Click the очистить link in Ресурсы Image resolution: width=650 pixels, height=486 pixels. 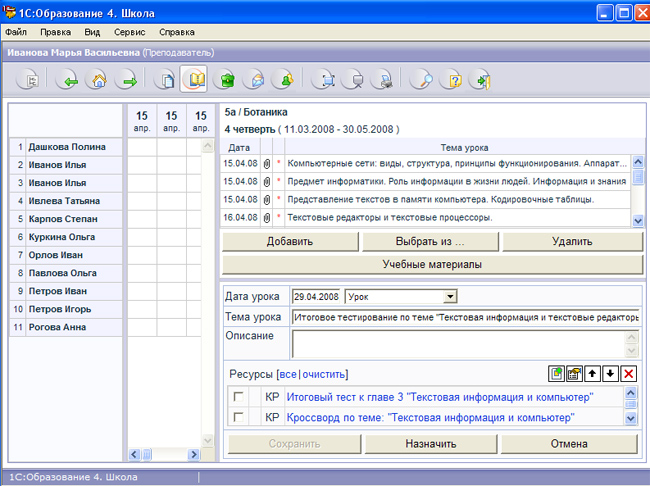click(324, 374)
